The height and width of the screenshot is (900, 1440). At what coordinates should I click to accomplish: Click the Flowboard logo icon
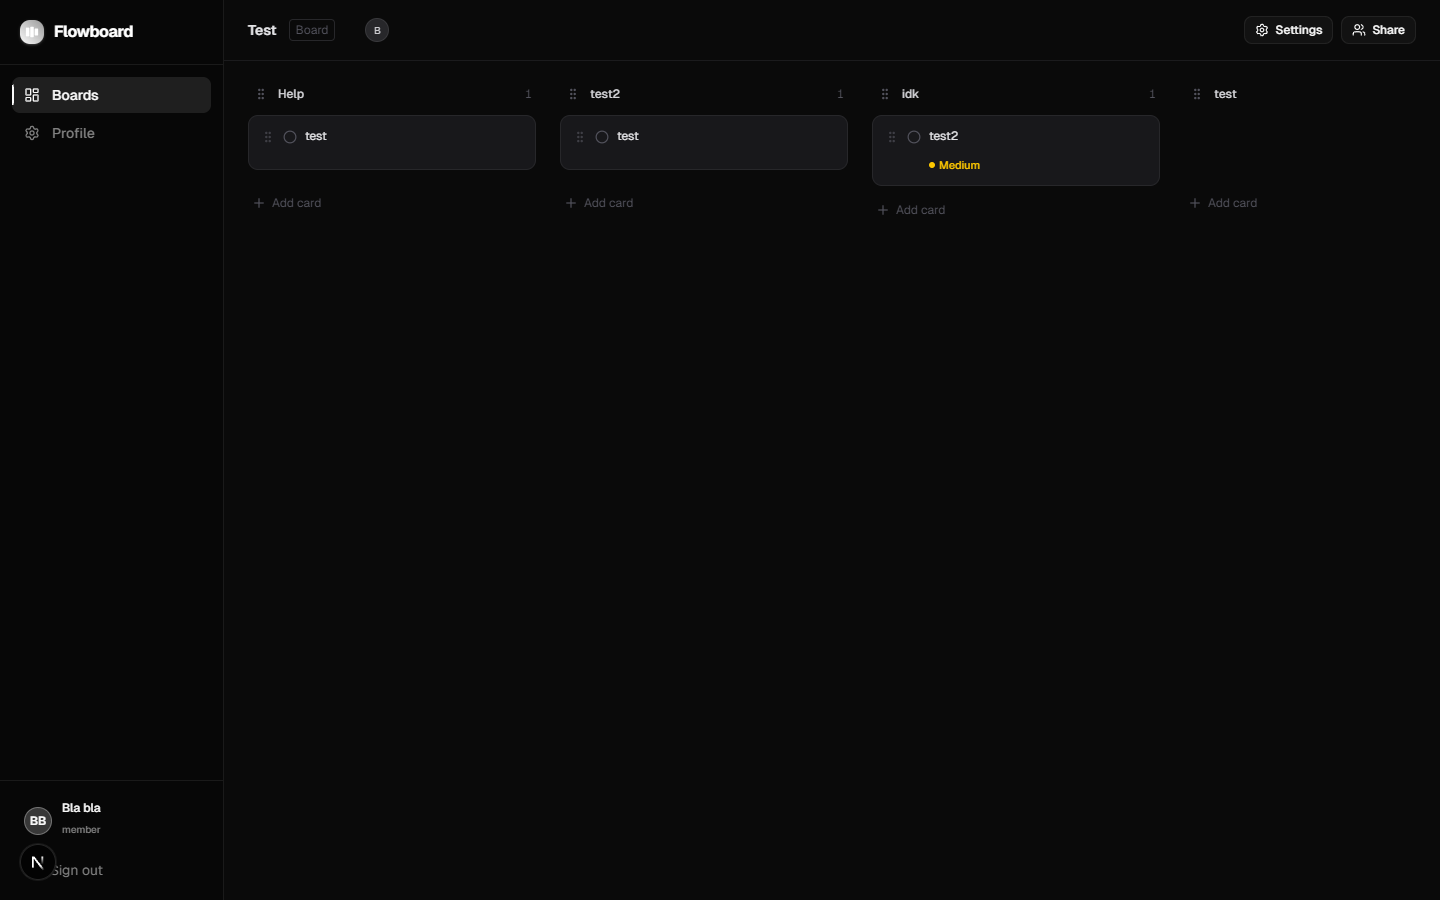click(x=32, y=32)
